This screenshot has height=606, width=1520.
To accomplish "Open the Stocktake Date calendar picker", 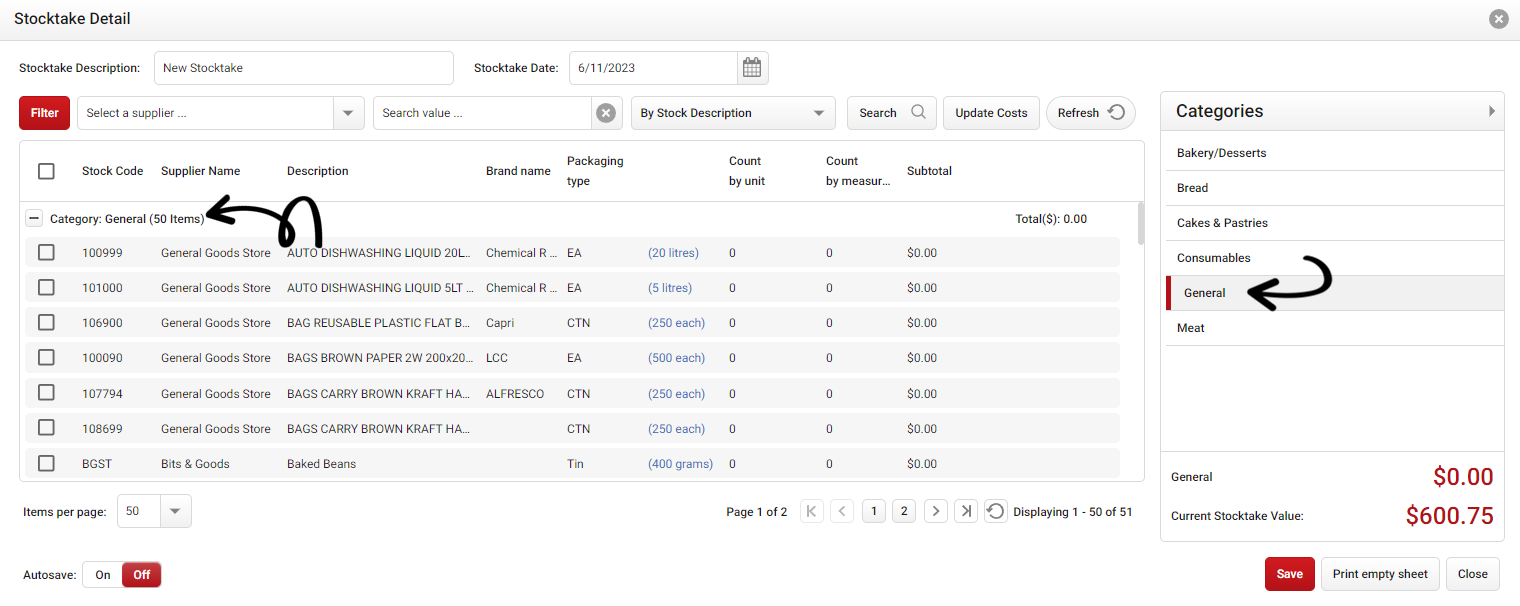I will tap(751, 67).
